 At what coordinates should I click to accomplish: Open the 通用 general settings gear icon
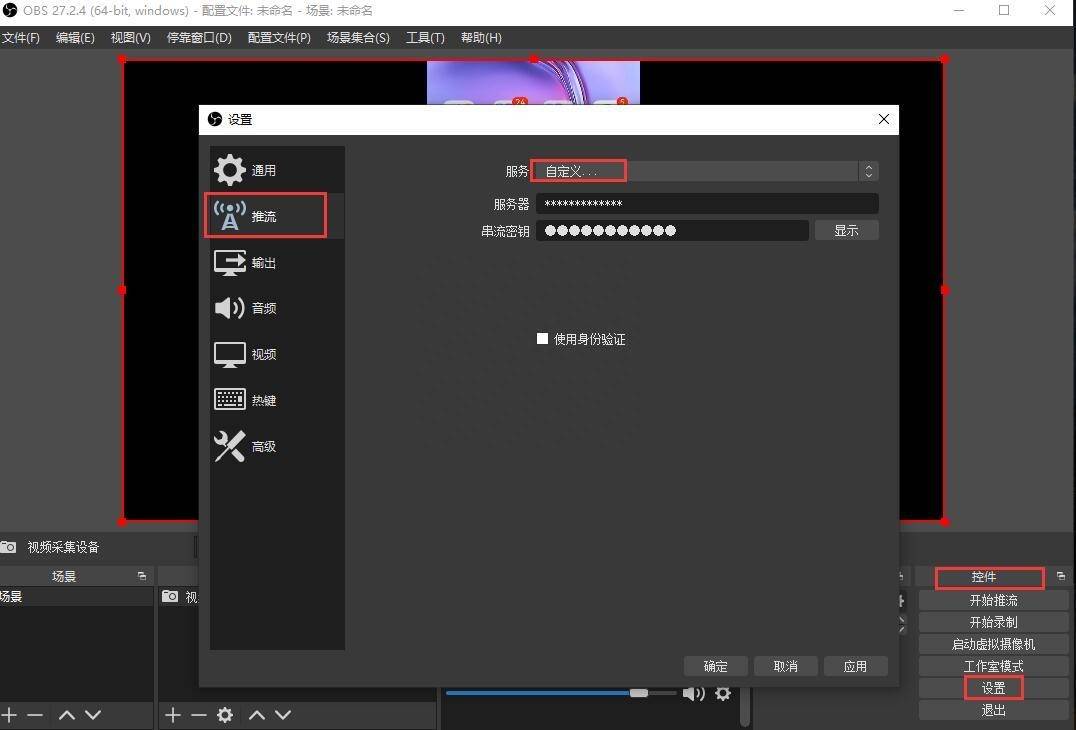click(x=229, y=170)
